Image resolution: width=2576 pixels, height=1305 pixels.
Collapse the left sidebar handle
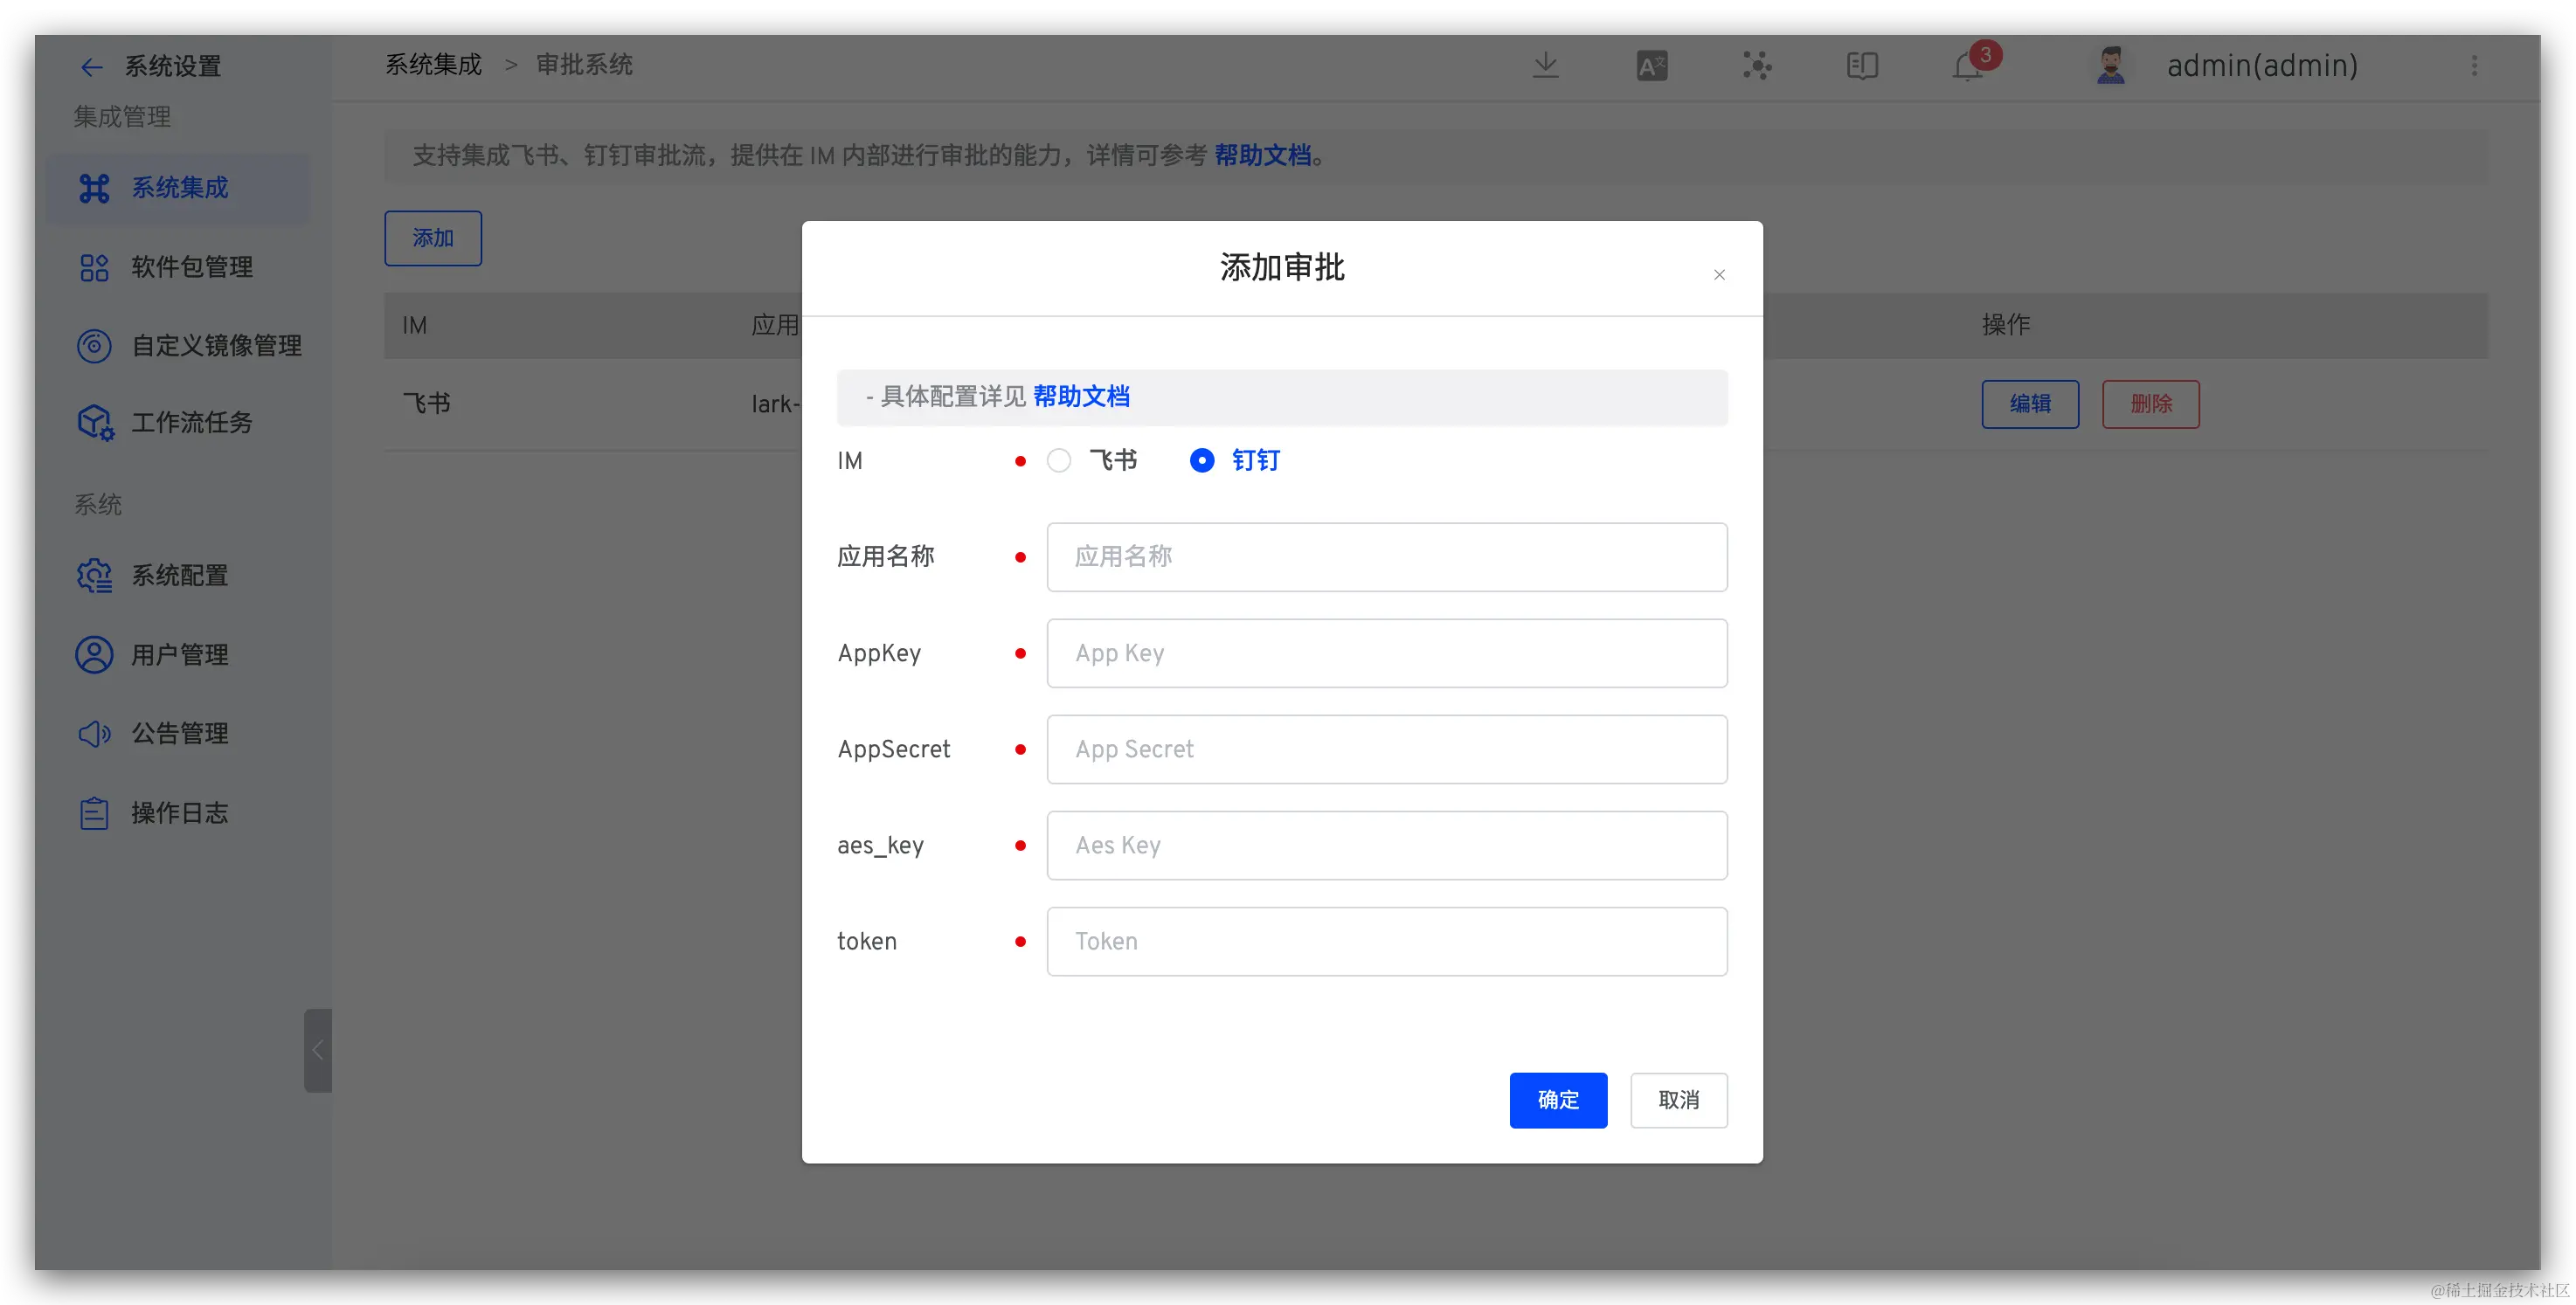(317, 1050)
